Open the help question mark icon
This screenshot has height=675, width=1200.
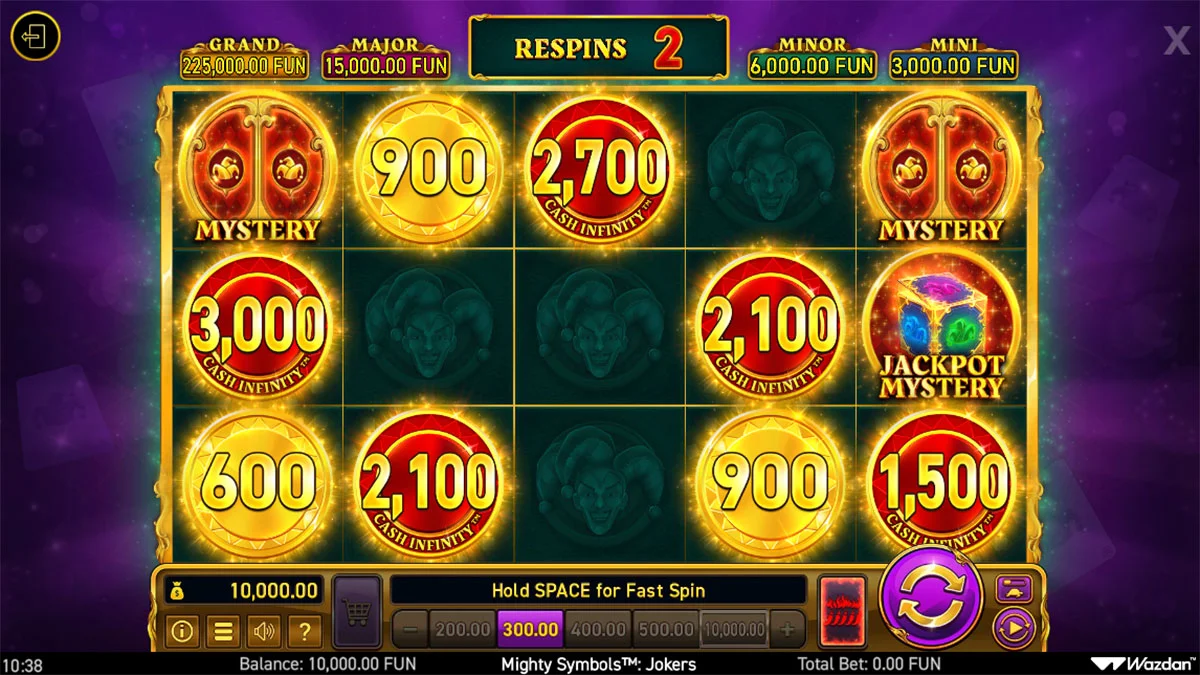point(304,631)
